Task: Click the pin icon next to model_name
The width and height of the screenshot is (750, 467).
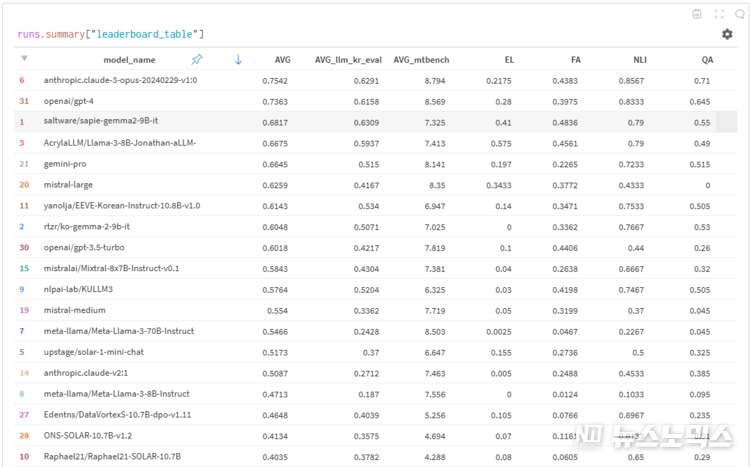Action: 197,59
